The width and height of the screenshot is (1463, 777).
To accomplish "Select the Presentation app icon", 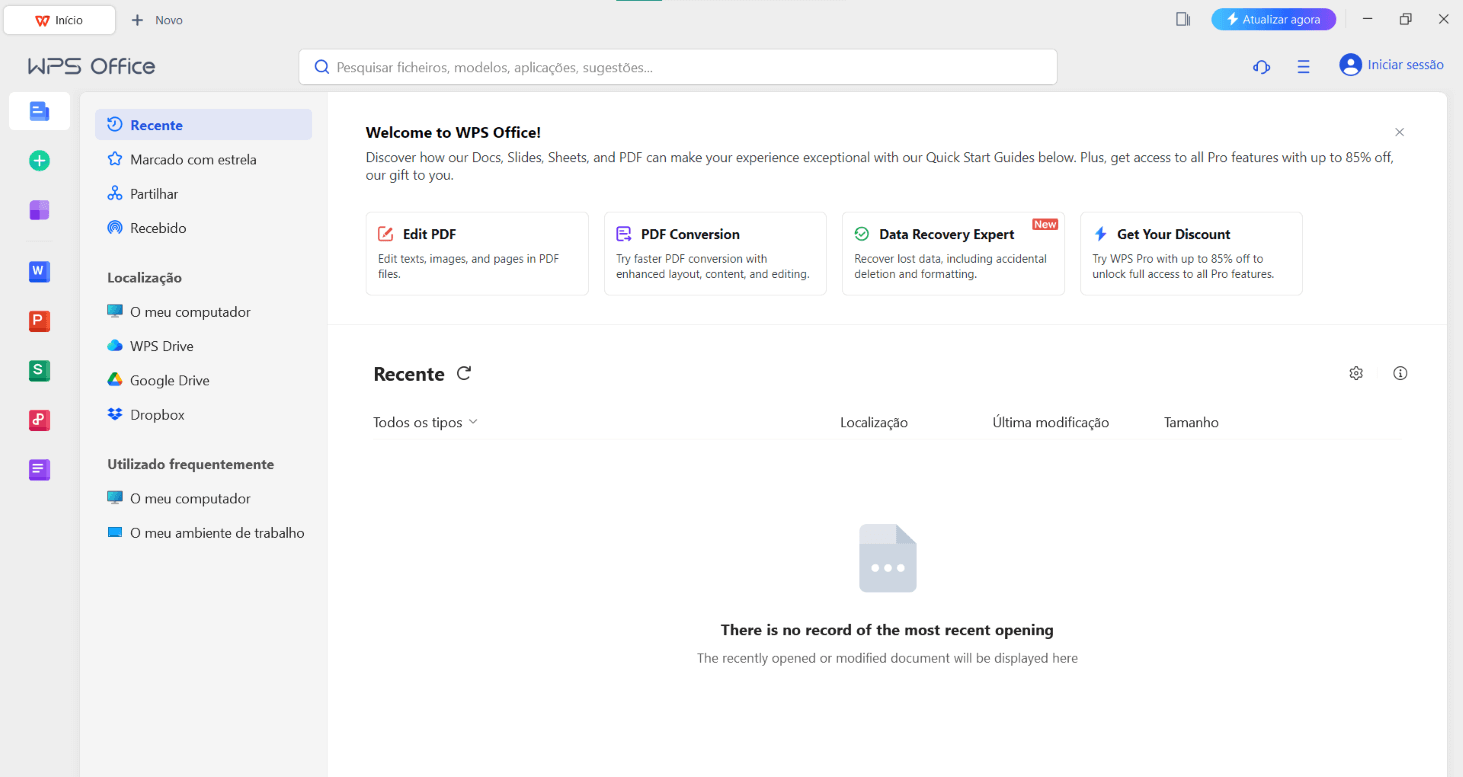I will (x=39, y=321).
